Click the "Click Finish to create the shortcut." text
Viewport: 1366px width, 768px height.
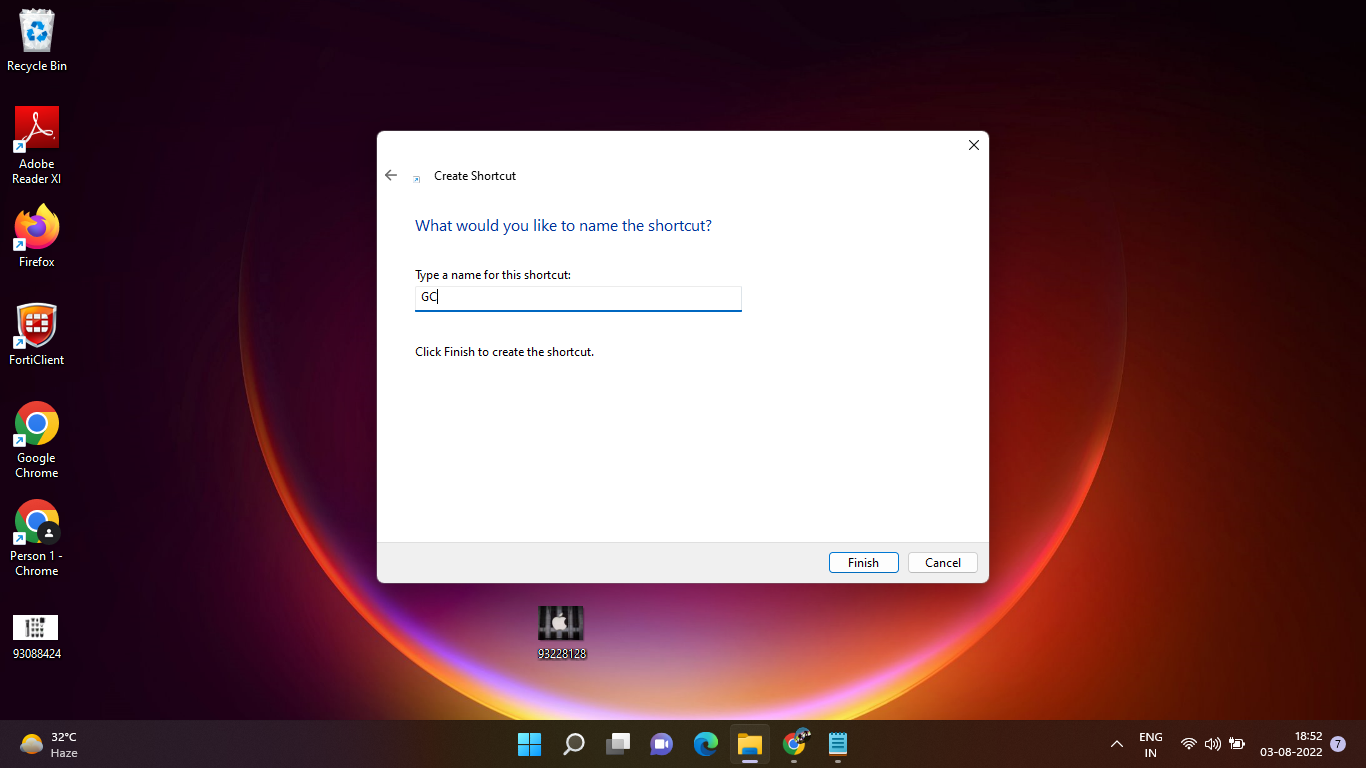click(x=504, y=352)
